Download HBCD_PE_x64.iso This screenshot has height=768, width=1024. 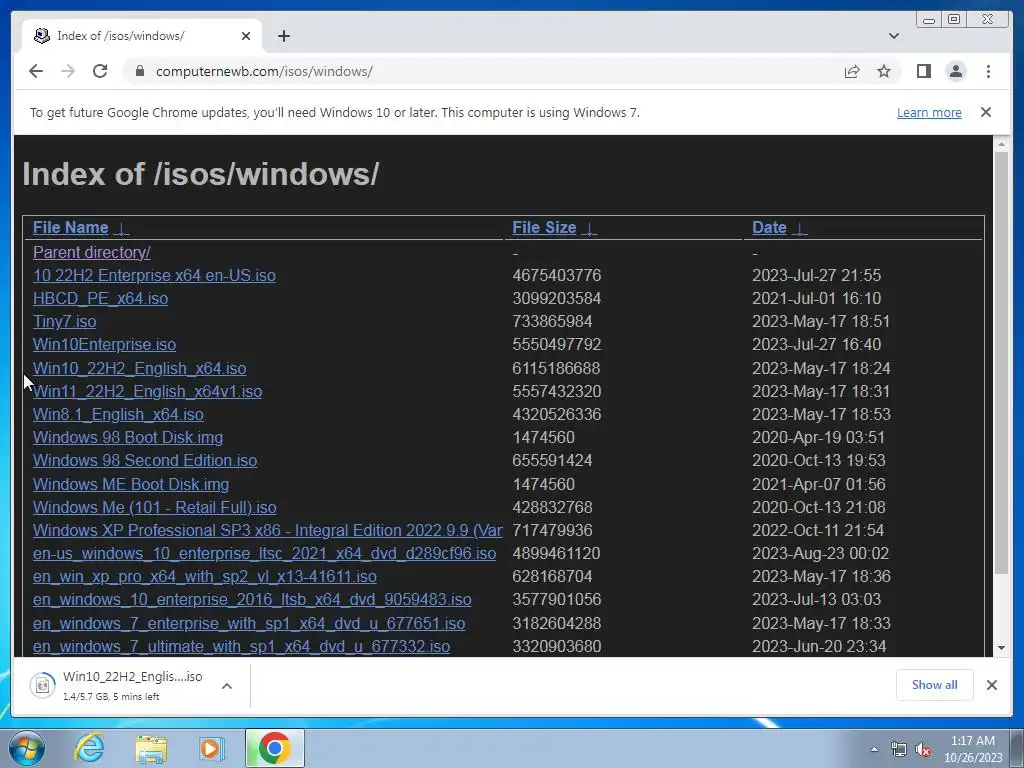pos(101,298)
